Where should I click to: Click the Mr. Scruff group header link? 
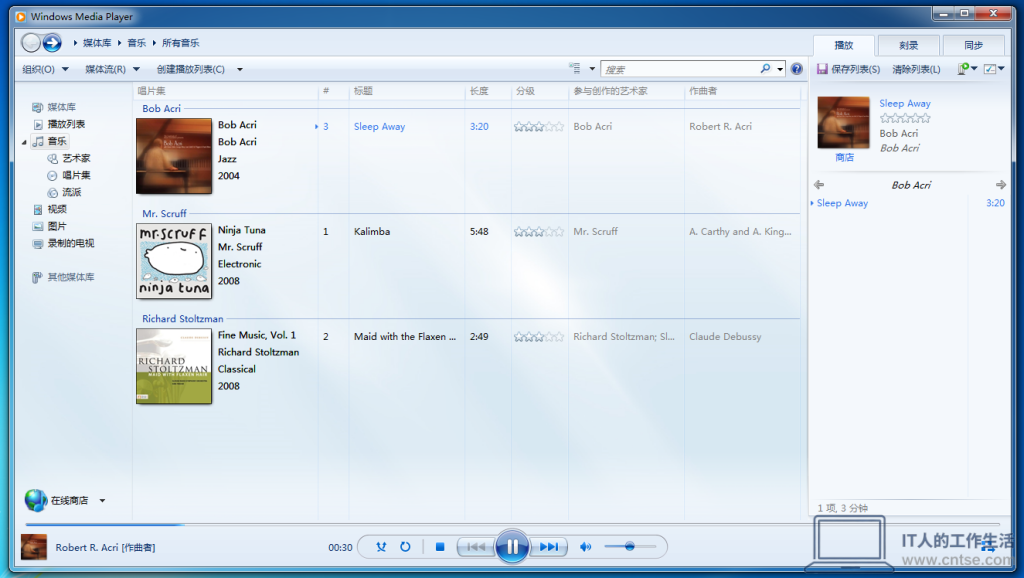click(164, 214)
